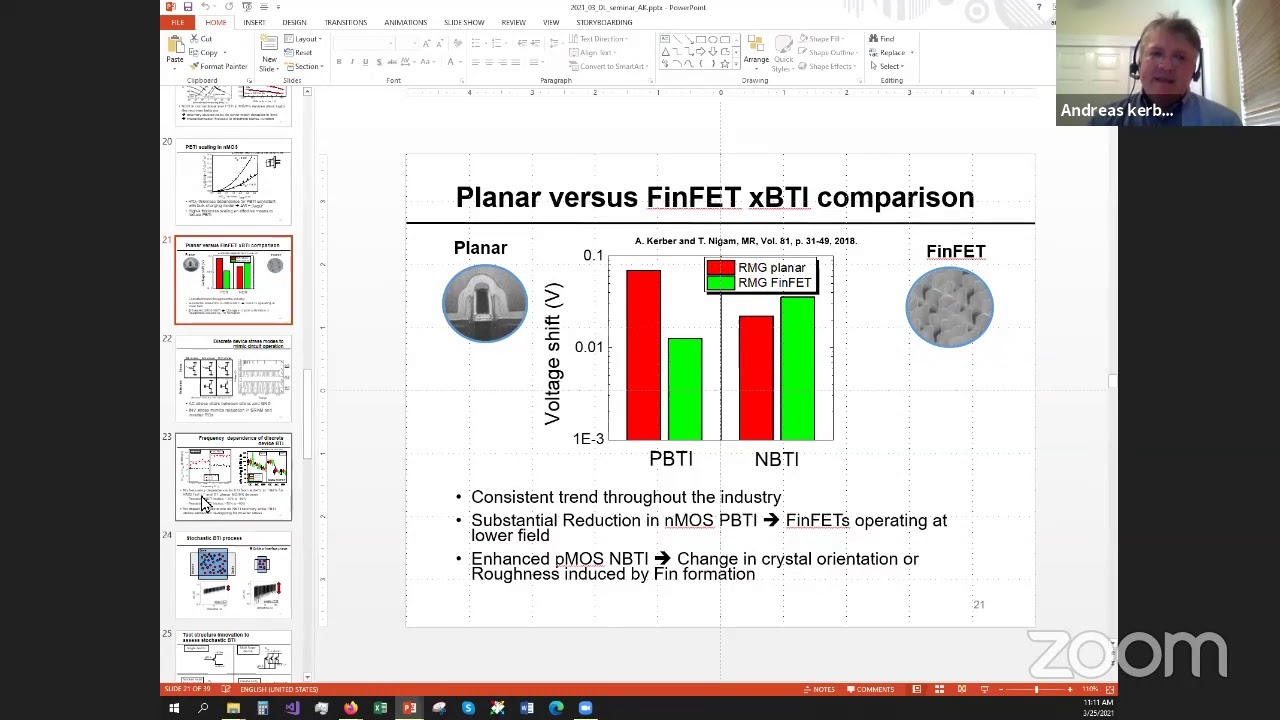
Task: Select slide 23 thumbnail Frequency dependence
Action: point(234,477)
